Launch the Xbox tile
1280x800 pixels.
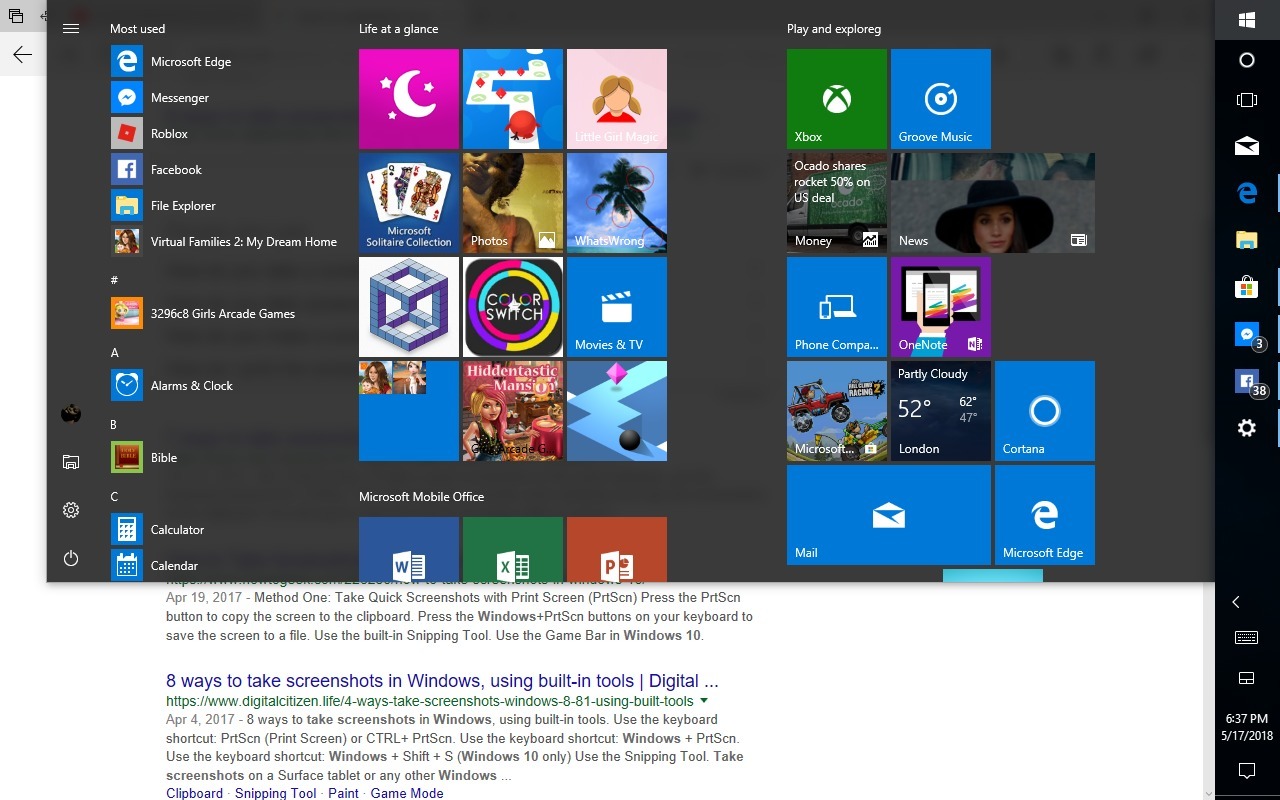click(837, 99)
